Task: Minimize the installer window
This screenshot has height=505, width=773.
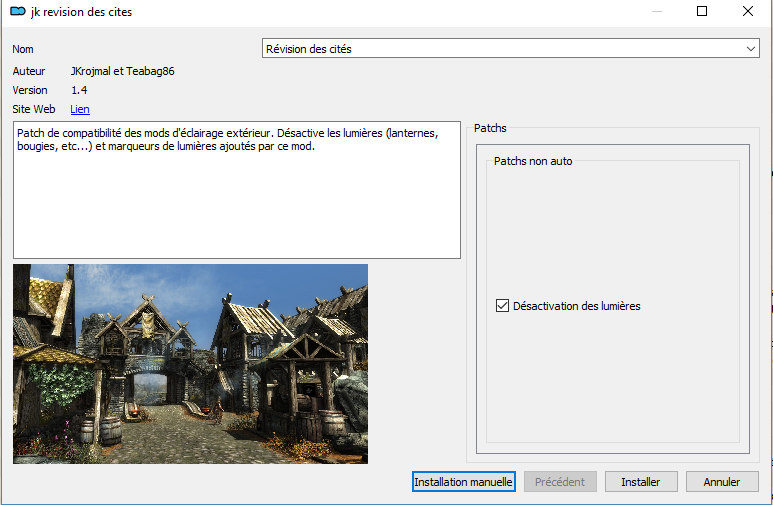Action: tap(657, 11)
